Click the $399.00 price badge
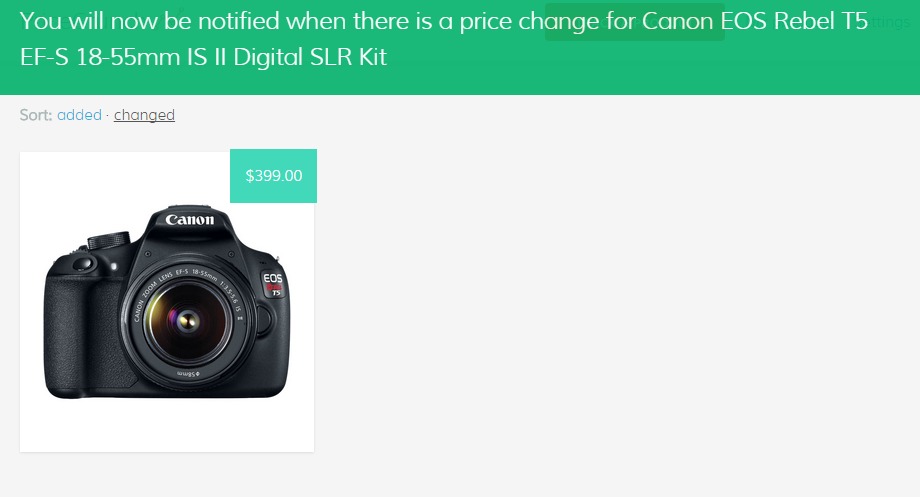This screenshot has height=497, width=920. [x=273, y=175]
